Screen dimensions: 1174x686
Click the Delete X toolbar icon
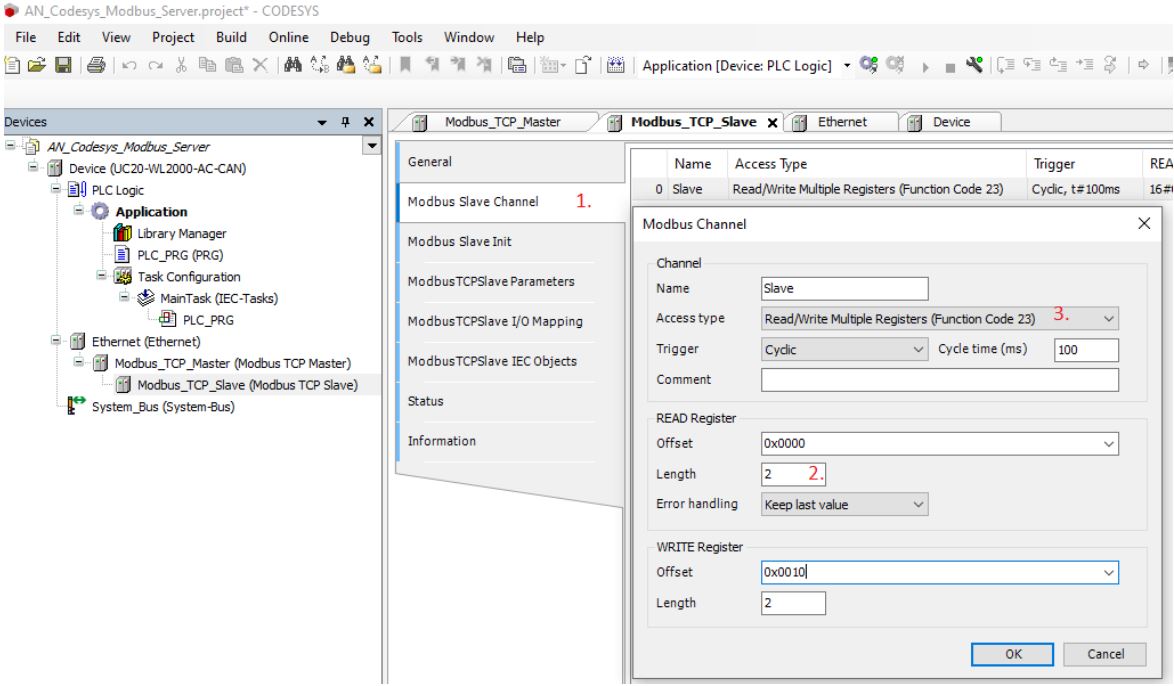[260, 65]
